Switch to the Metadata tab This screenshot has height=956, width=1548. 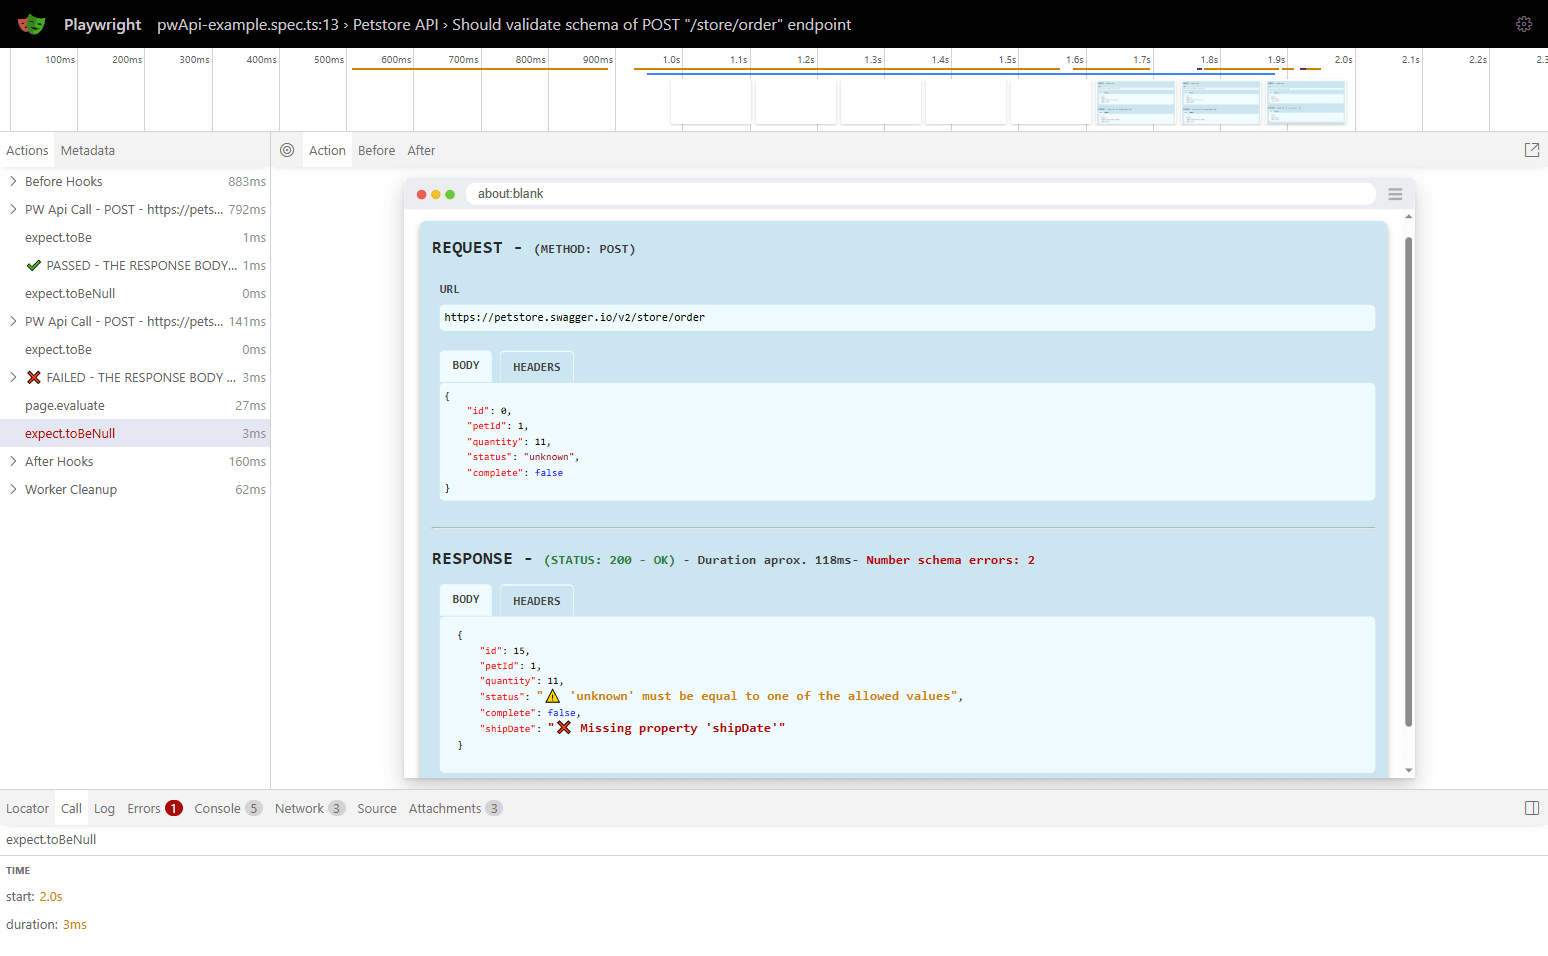click(x=87, y=150)
